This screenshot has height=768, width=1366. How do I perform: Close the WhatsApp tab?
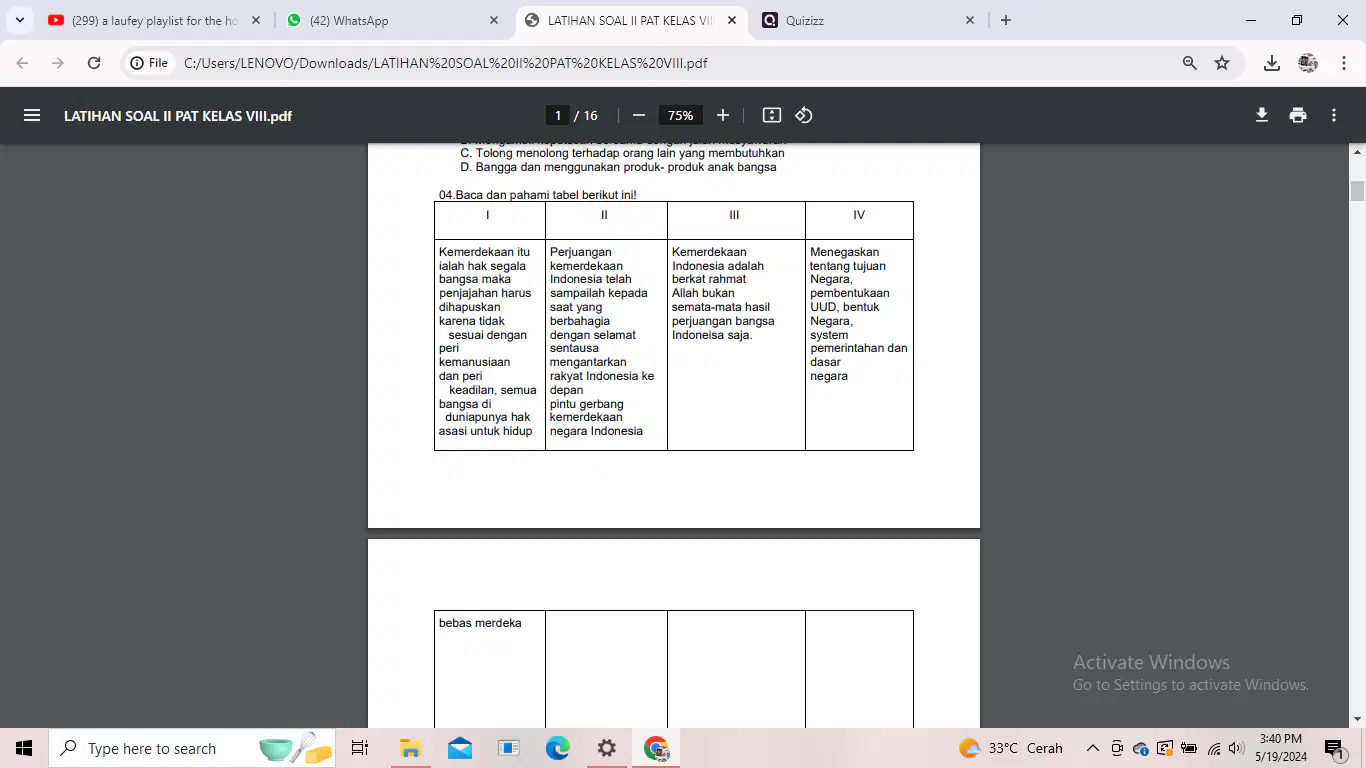[494, 20]
